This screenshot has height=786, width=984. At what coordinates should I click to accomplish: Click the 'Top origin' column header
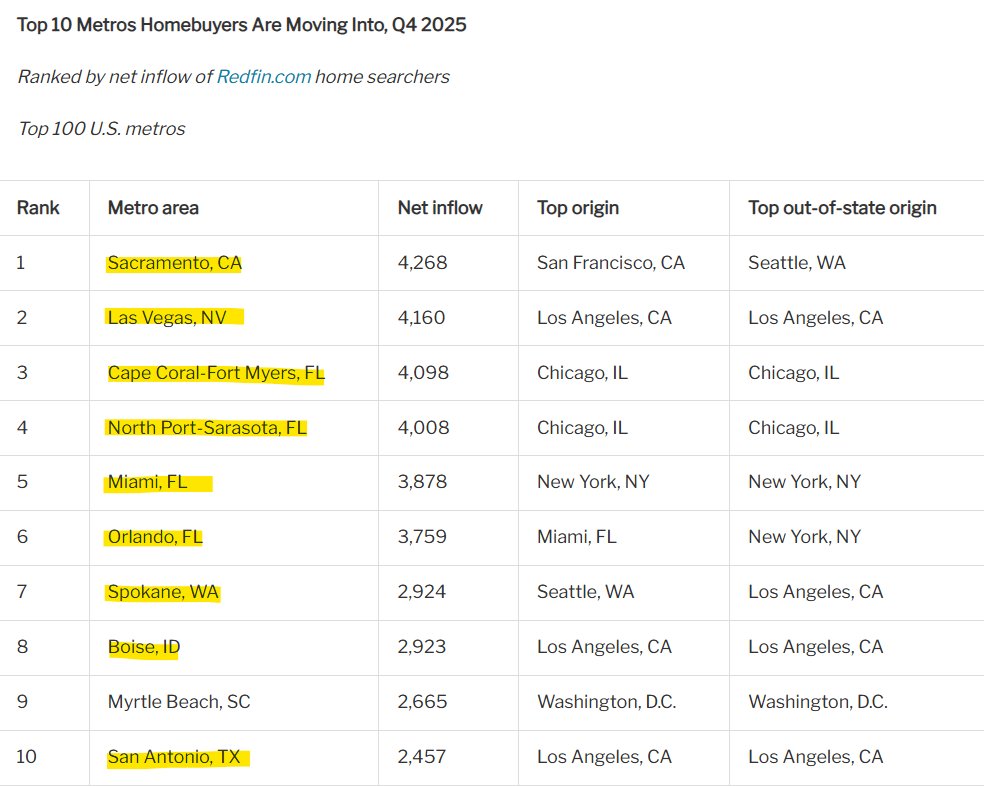(578, 208)
